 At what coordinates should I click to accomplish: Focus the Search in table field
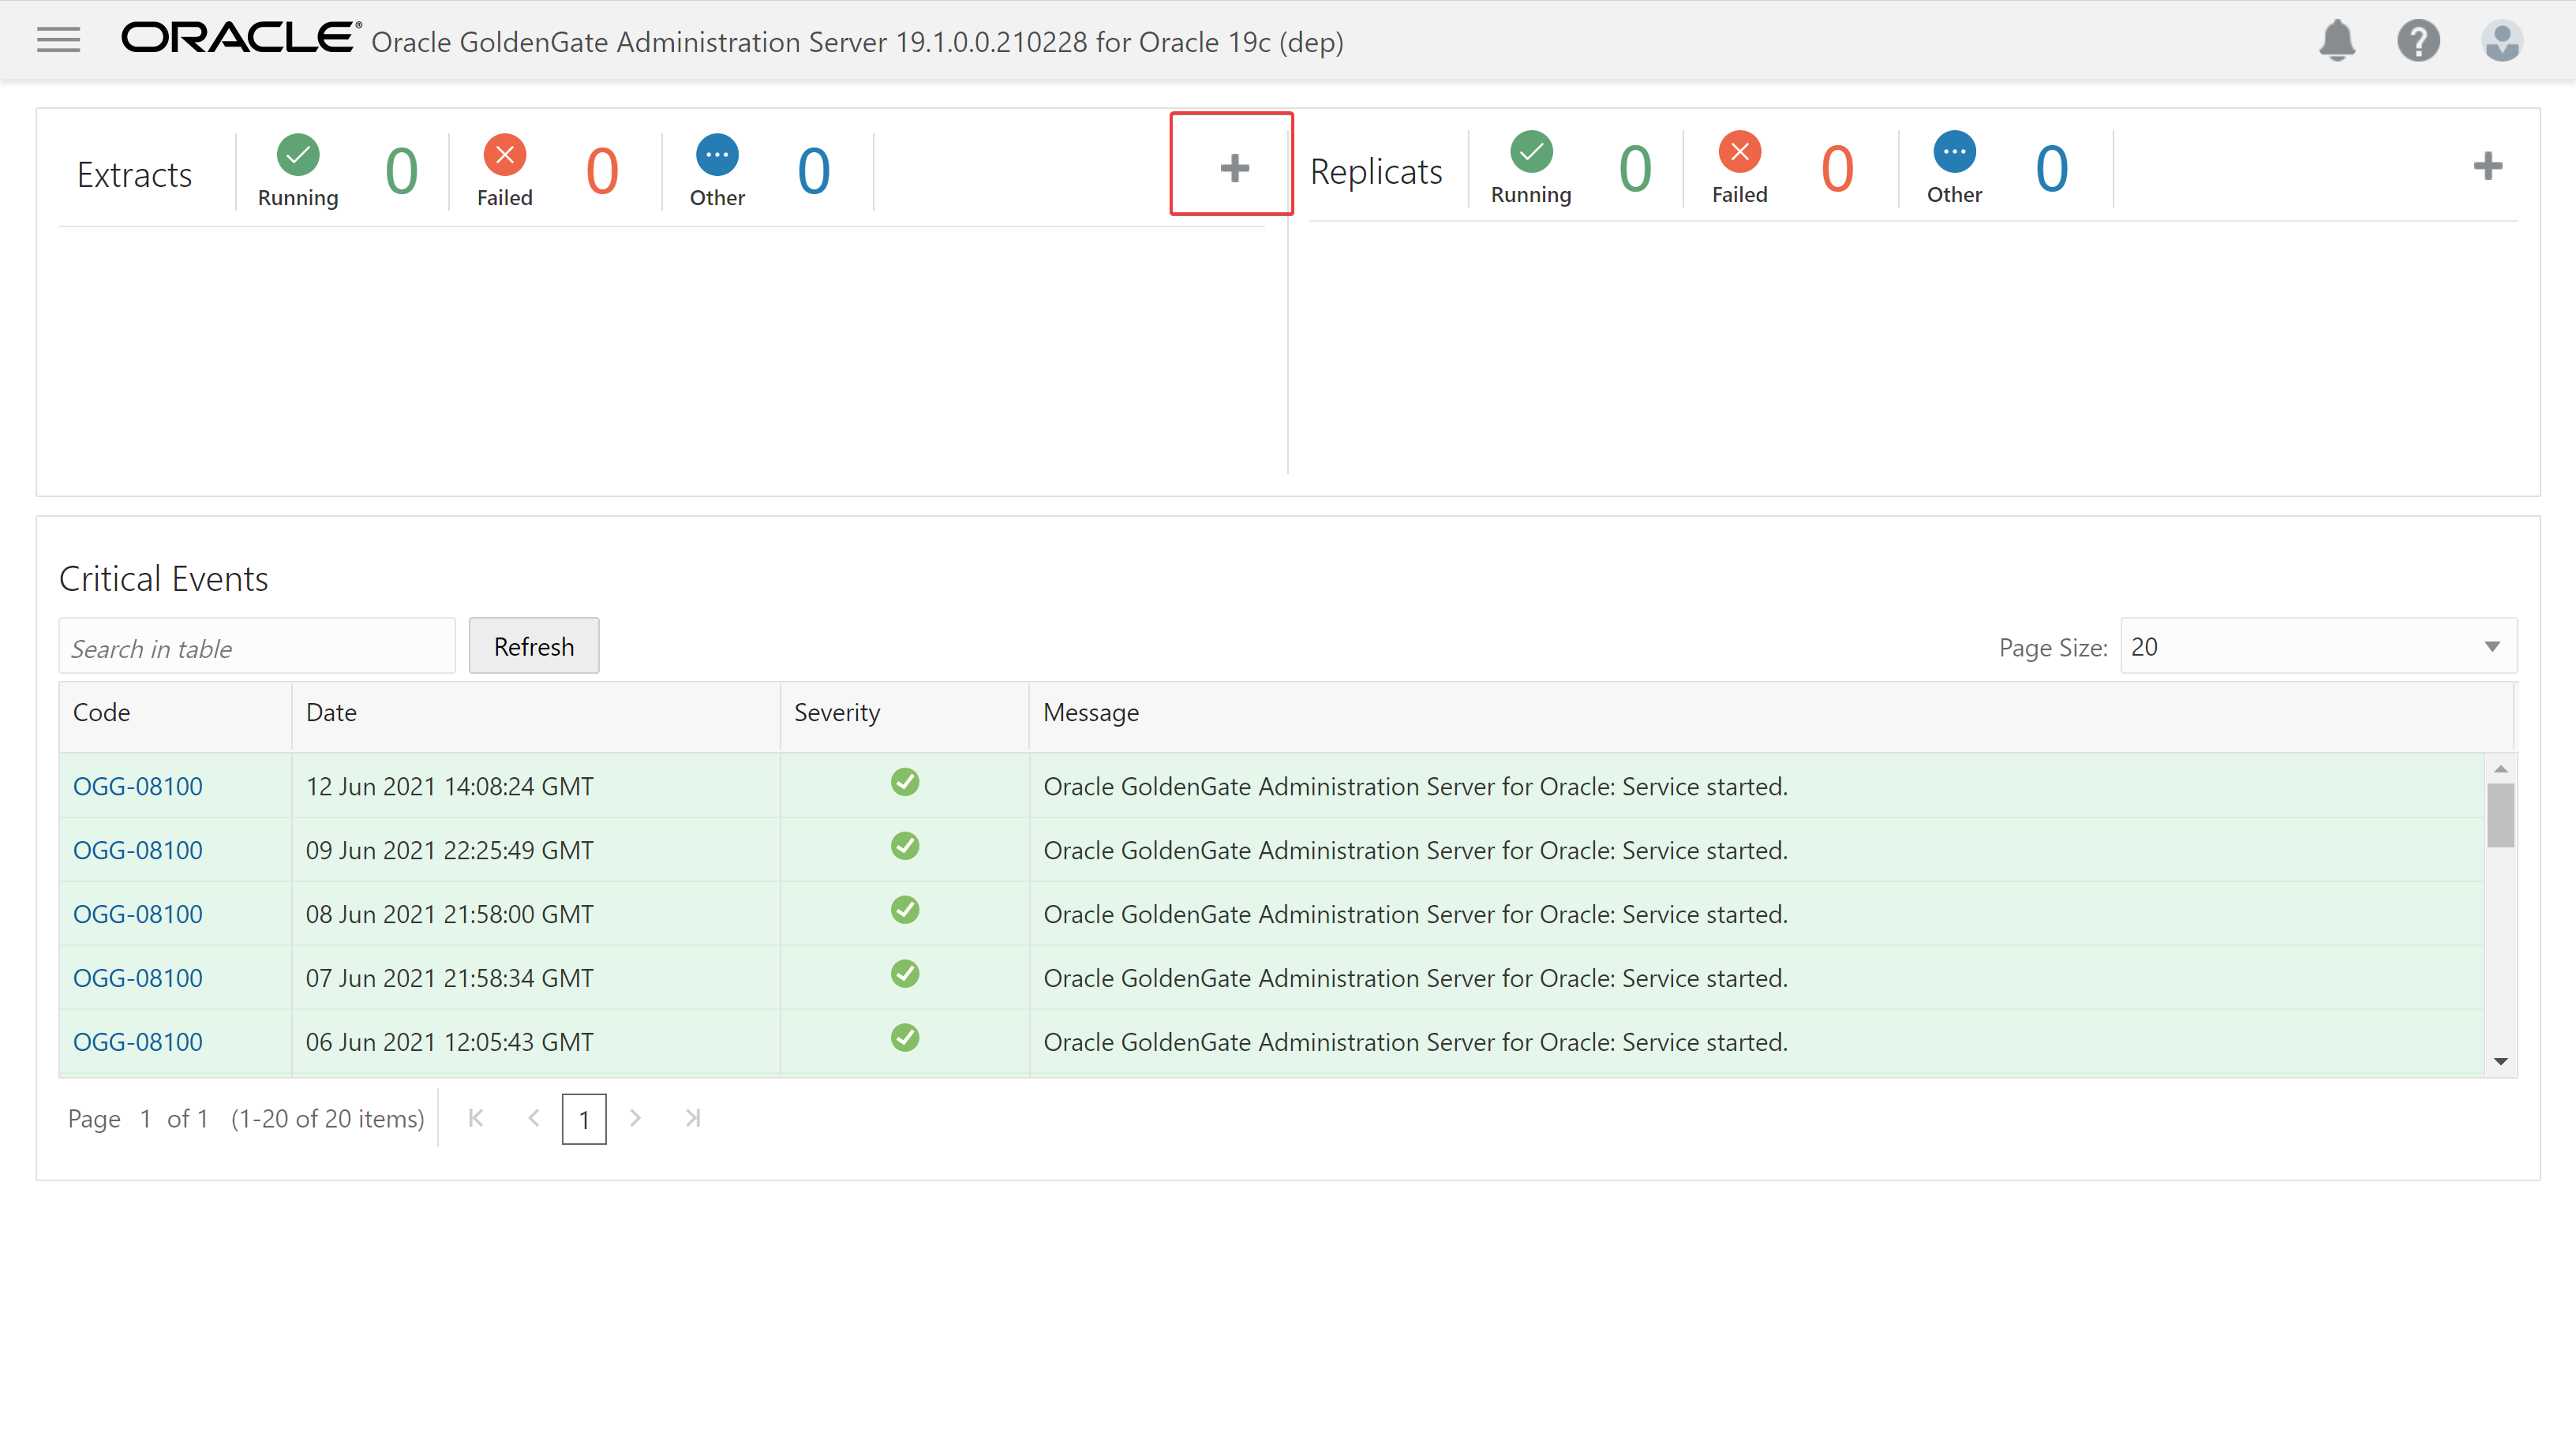(x=257, y=648)
